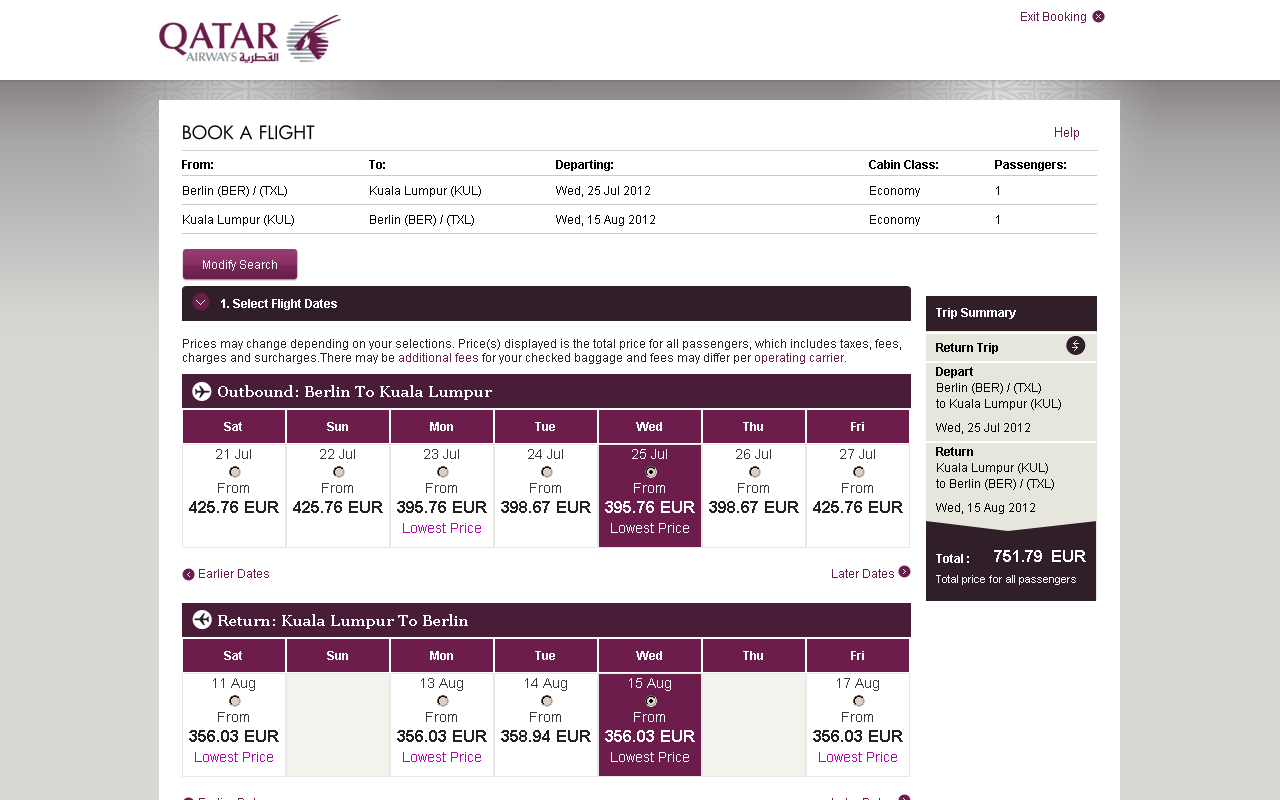The image size is (1280, 800).
Task: Select the 22 Jul outbound radio button
Action: pos(338,472)
